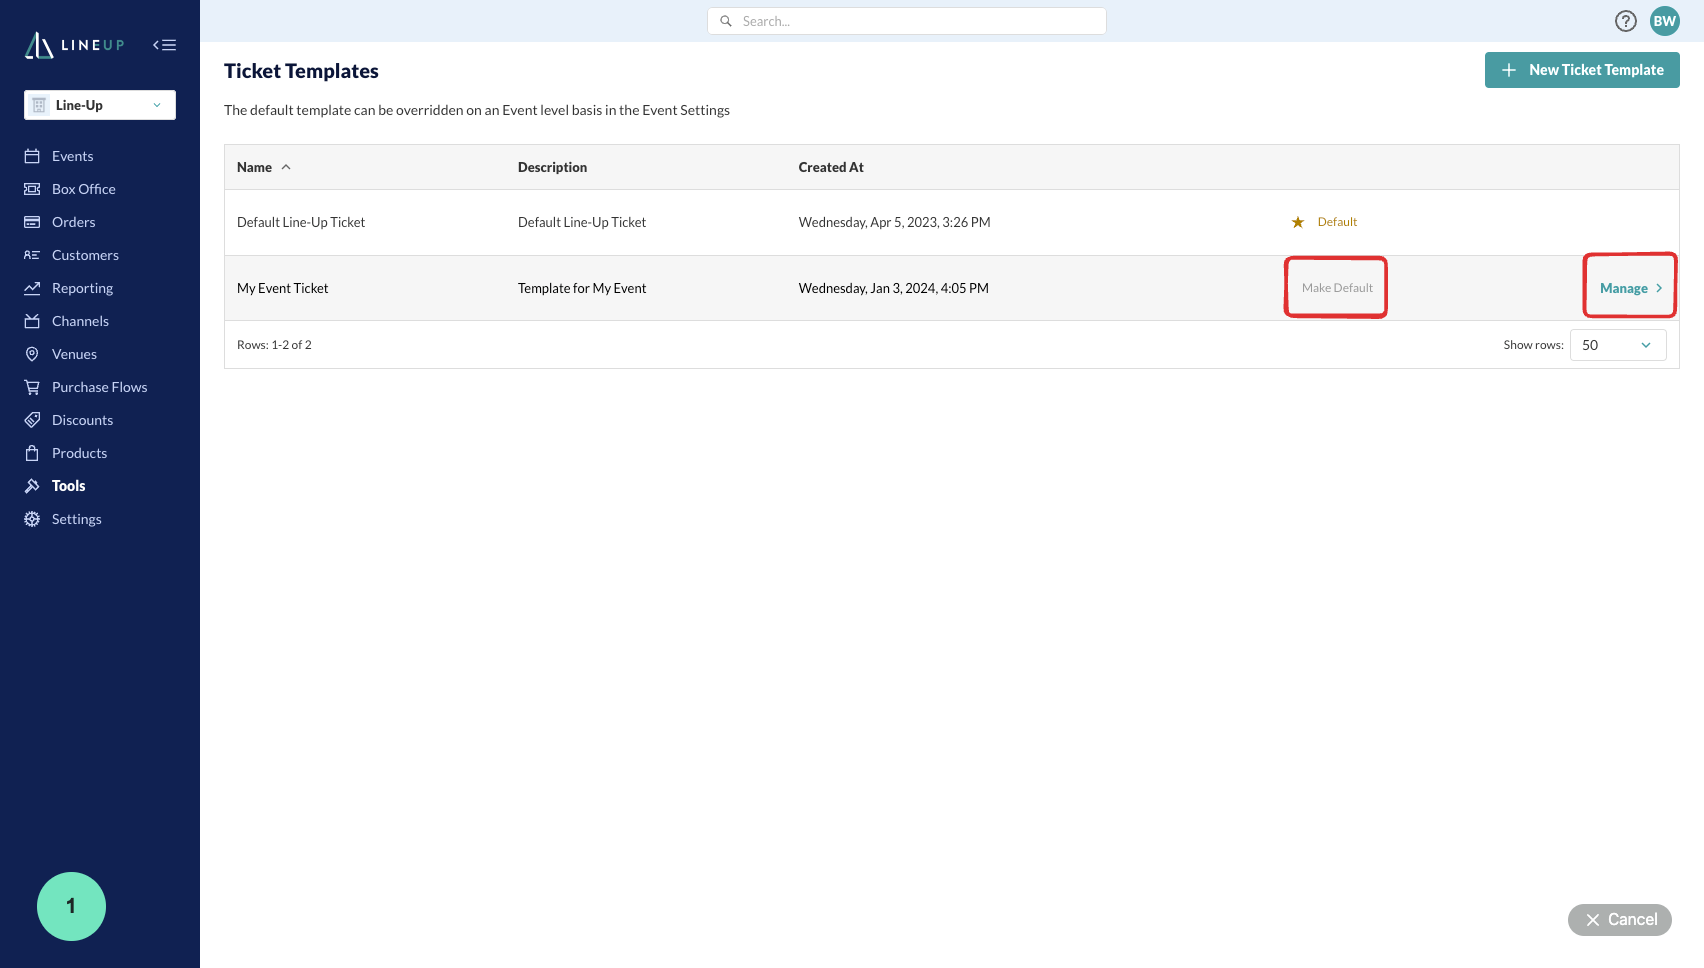
Task: Click 'Template for My Event' description
Action: (582, 288)
